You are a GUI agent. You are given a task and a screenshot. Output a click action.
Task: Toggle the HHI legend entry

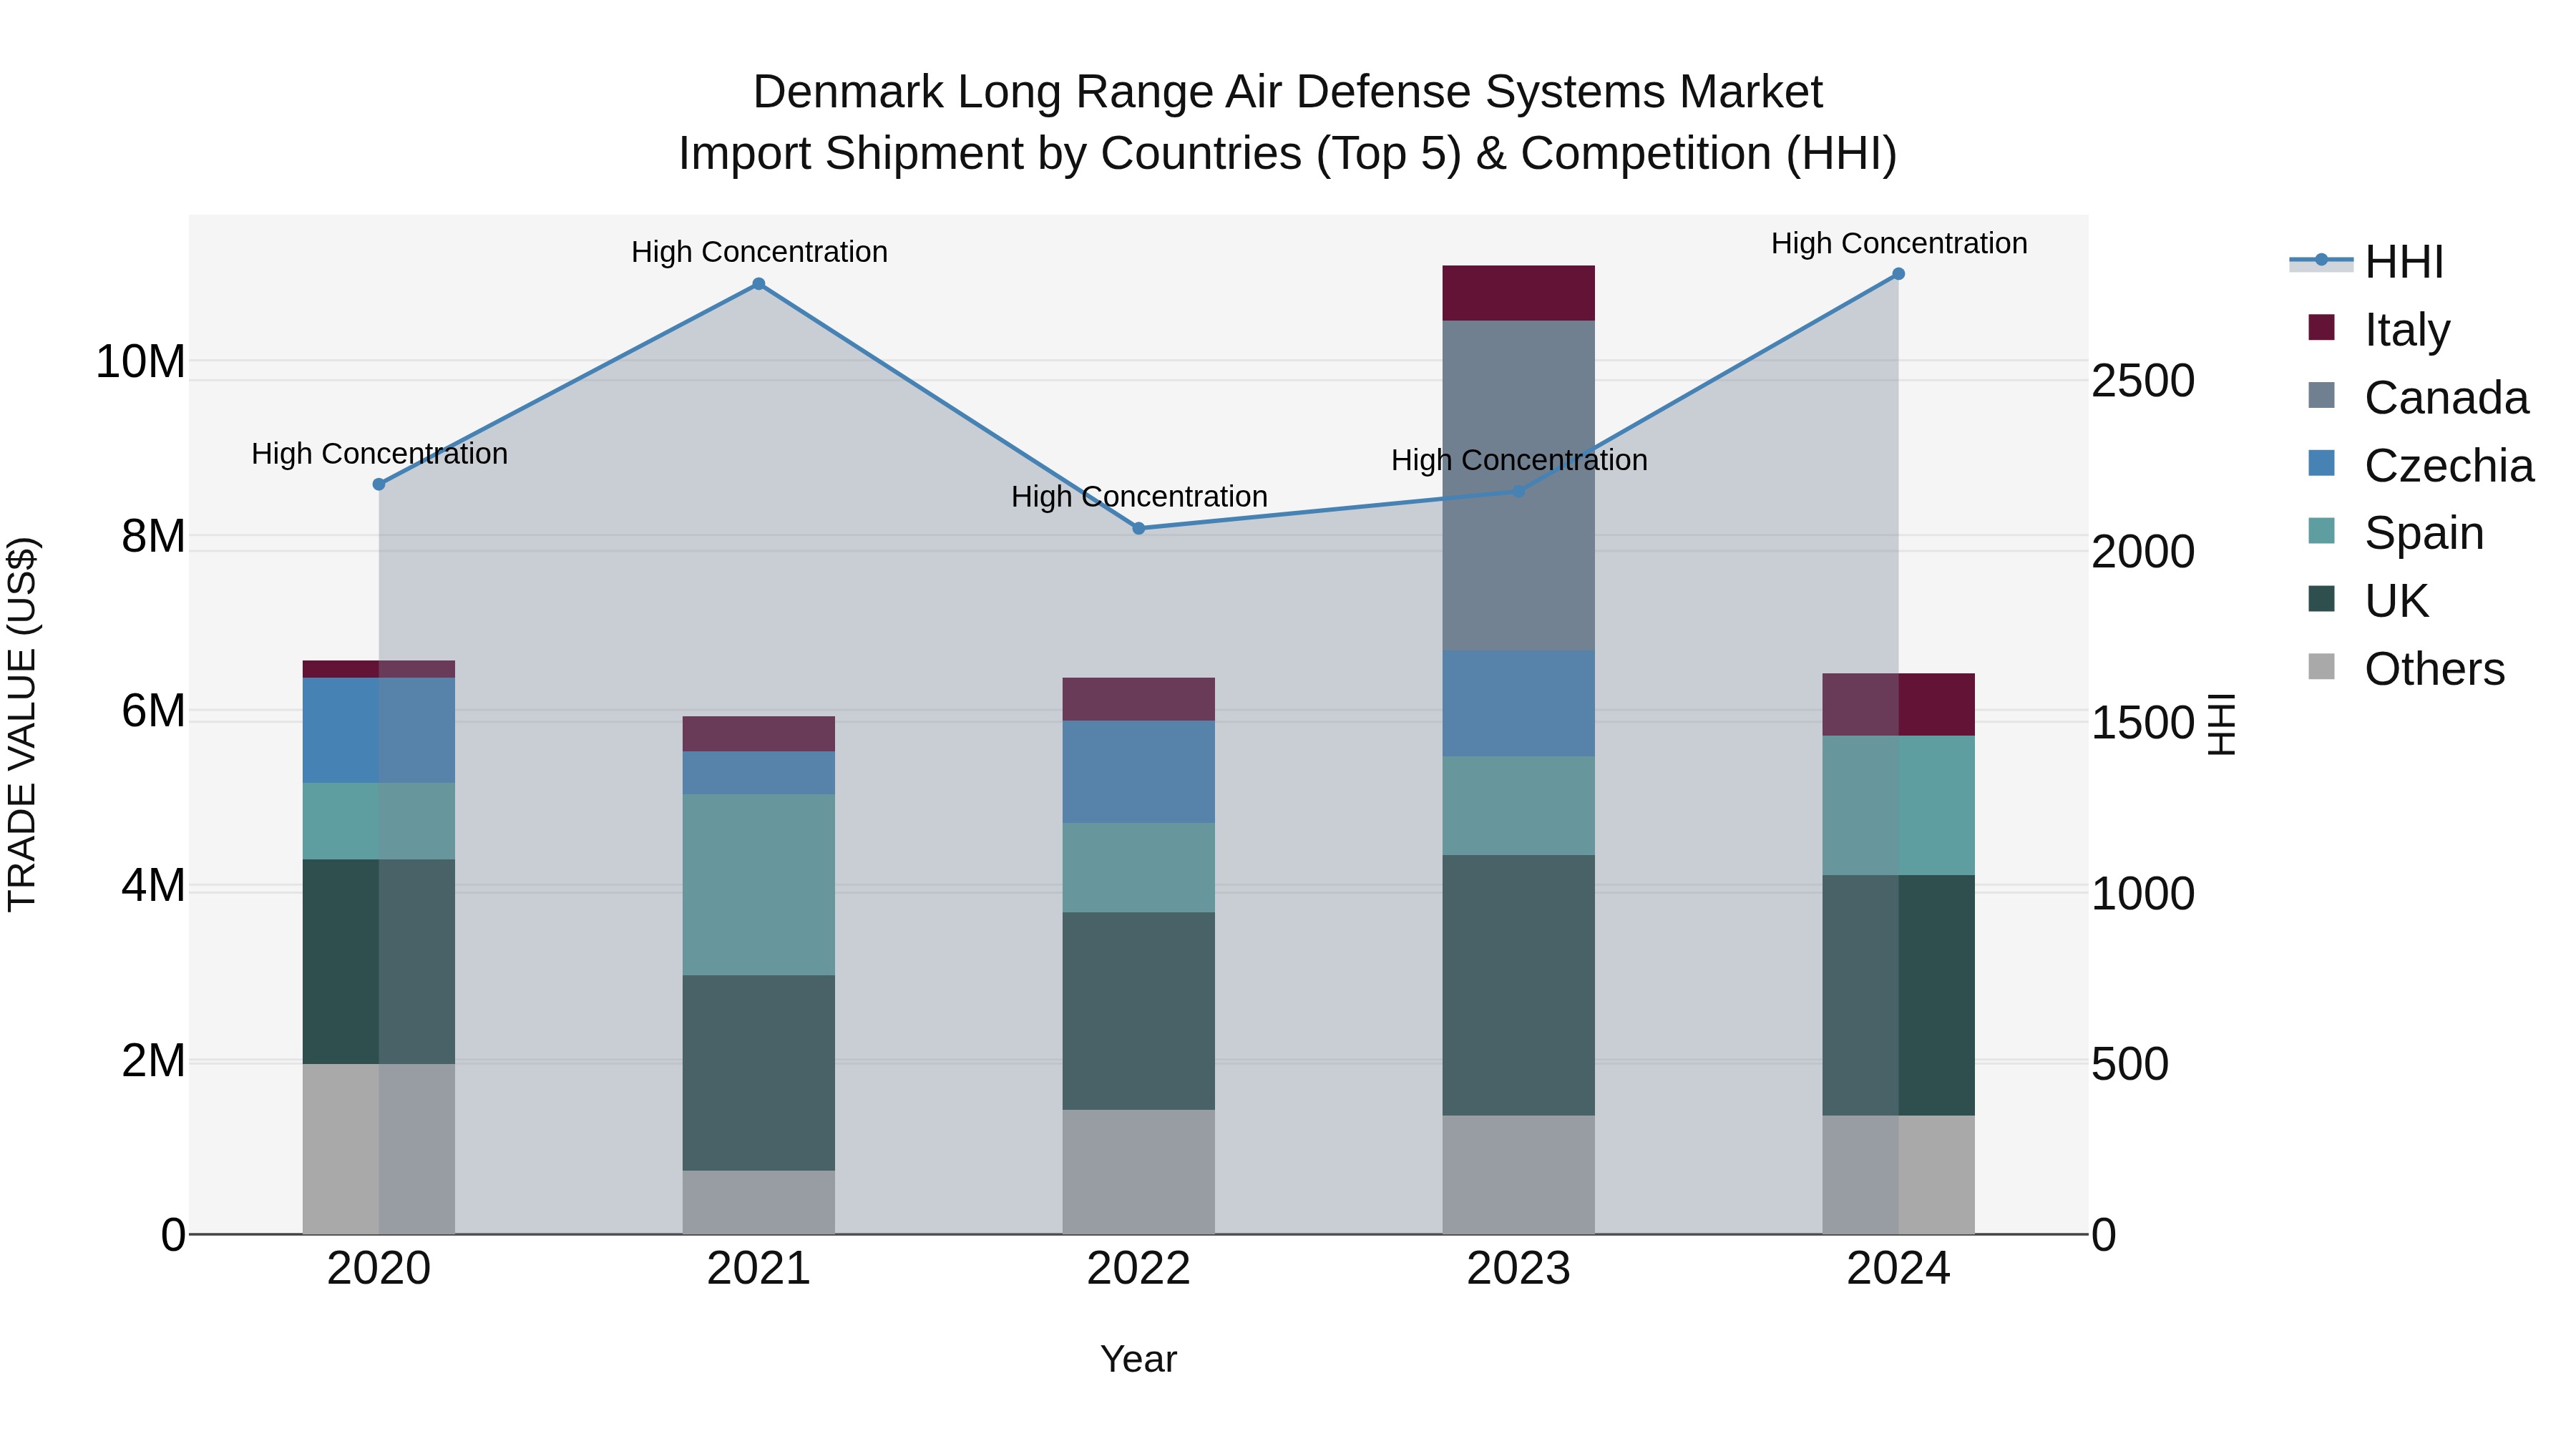2366,262
